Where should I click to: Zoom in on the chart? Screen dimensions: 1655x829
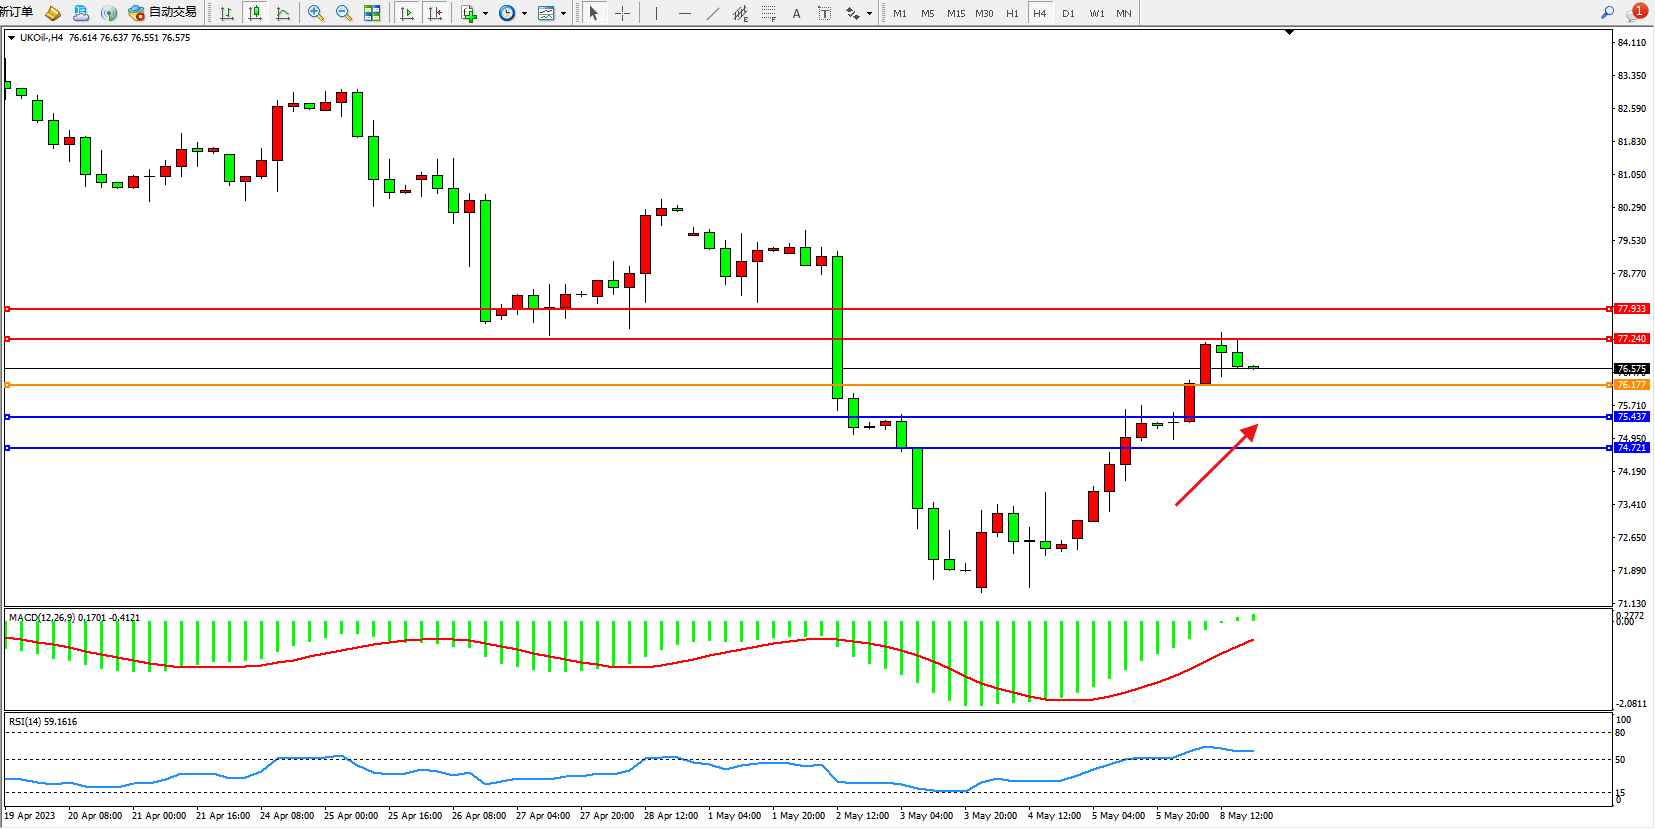[x=316, y=13]
